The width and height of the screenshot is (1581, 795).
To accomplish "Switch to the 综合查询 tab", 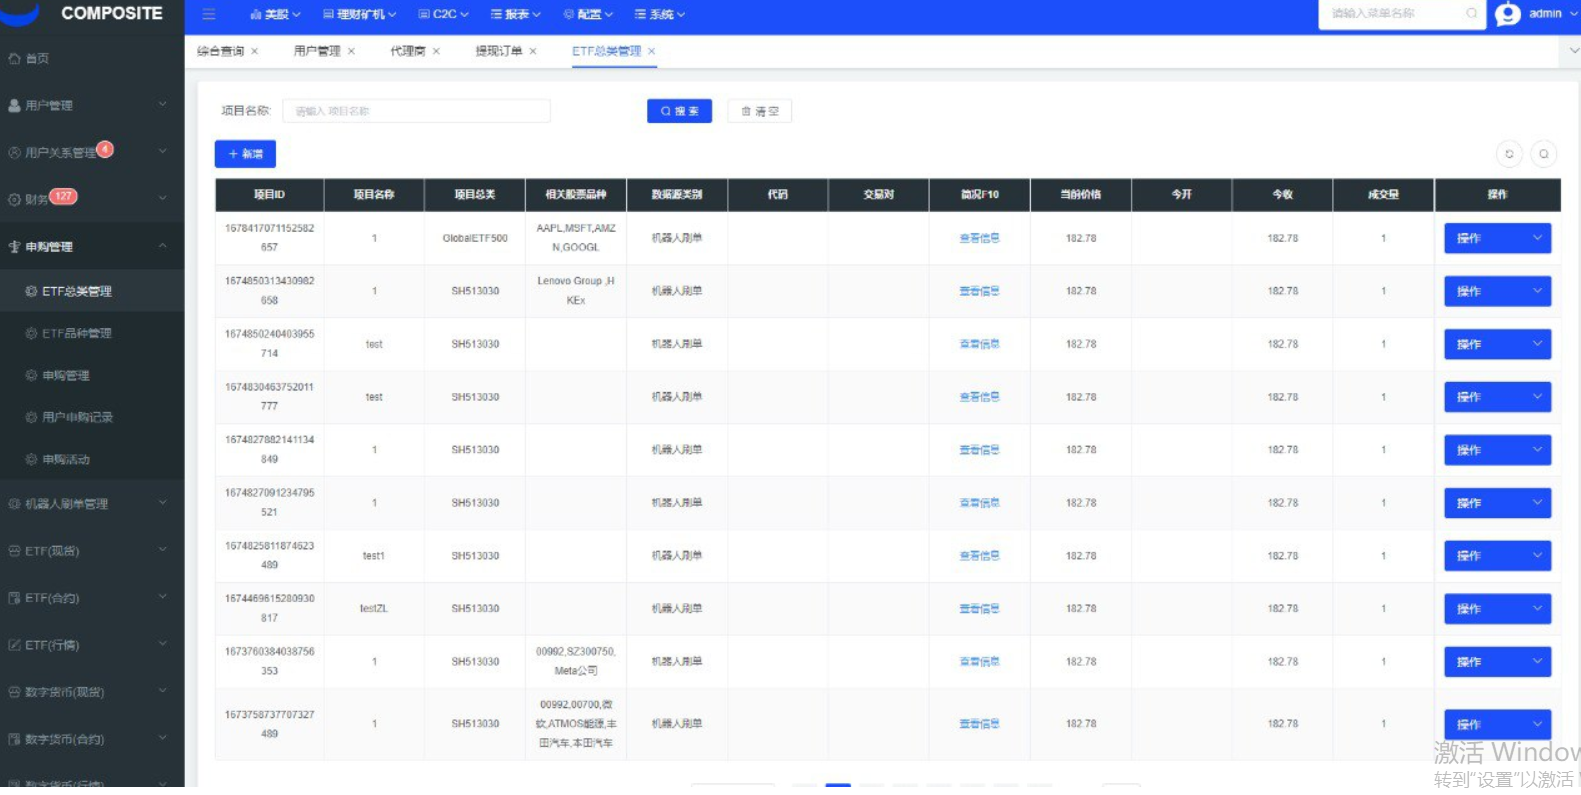I will (220, 51).
